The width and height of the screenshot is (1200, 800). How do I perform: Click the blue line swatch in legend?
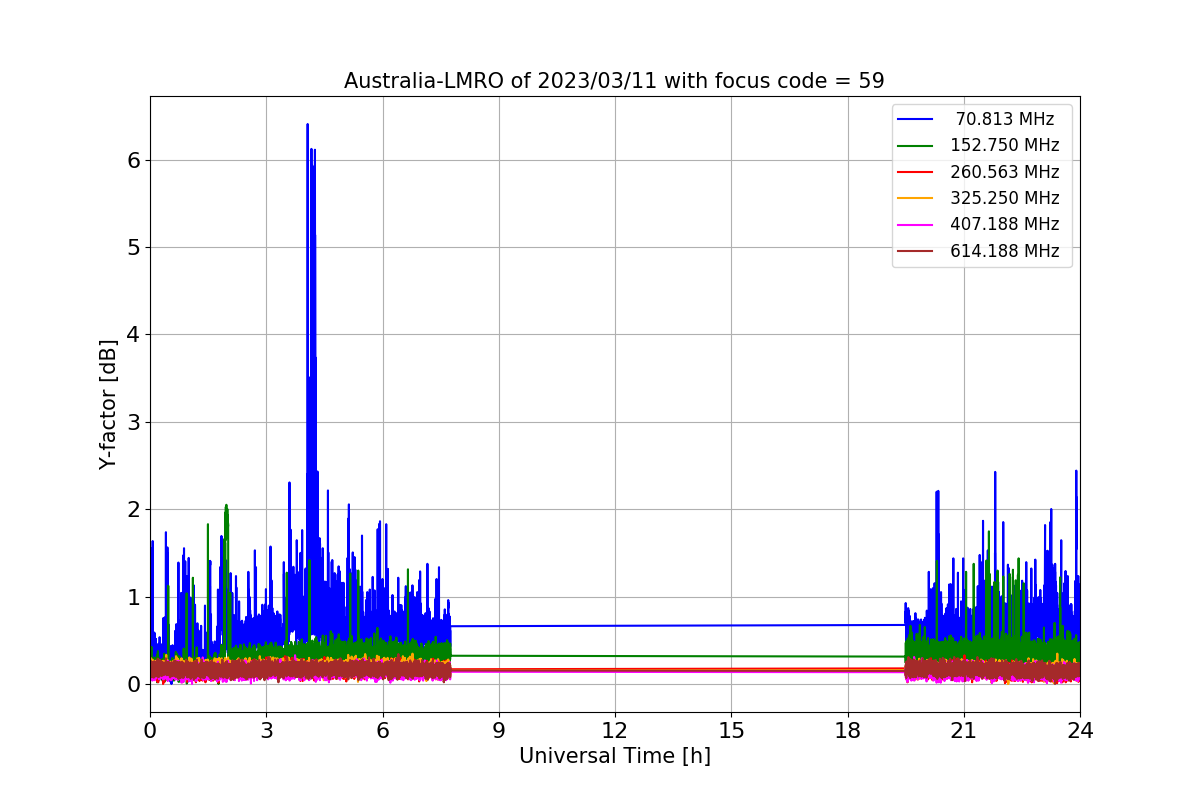pos(915,119)
